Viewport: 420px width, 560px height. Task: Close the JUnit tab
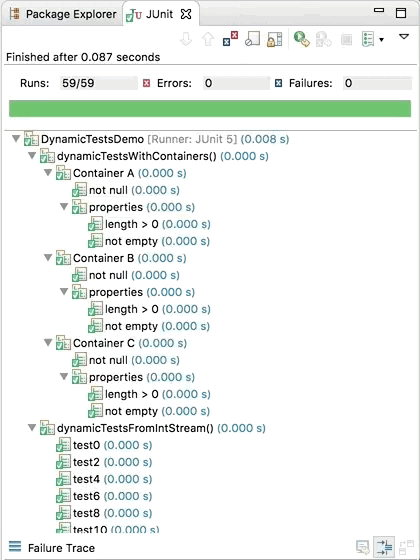click(x=186, y=14)
